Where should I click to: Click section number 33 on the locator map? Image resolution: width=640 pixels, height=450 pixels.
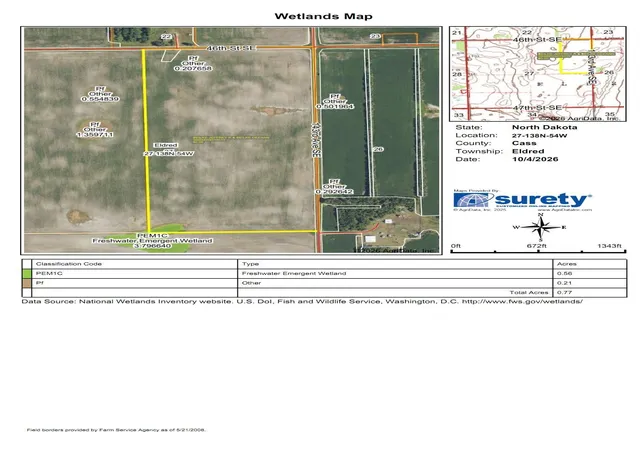pos(458,115)
